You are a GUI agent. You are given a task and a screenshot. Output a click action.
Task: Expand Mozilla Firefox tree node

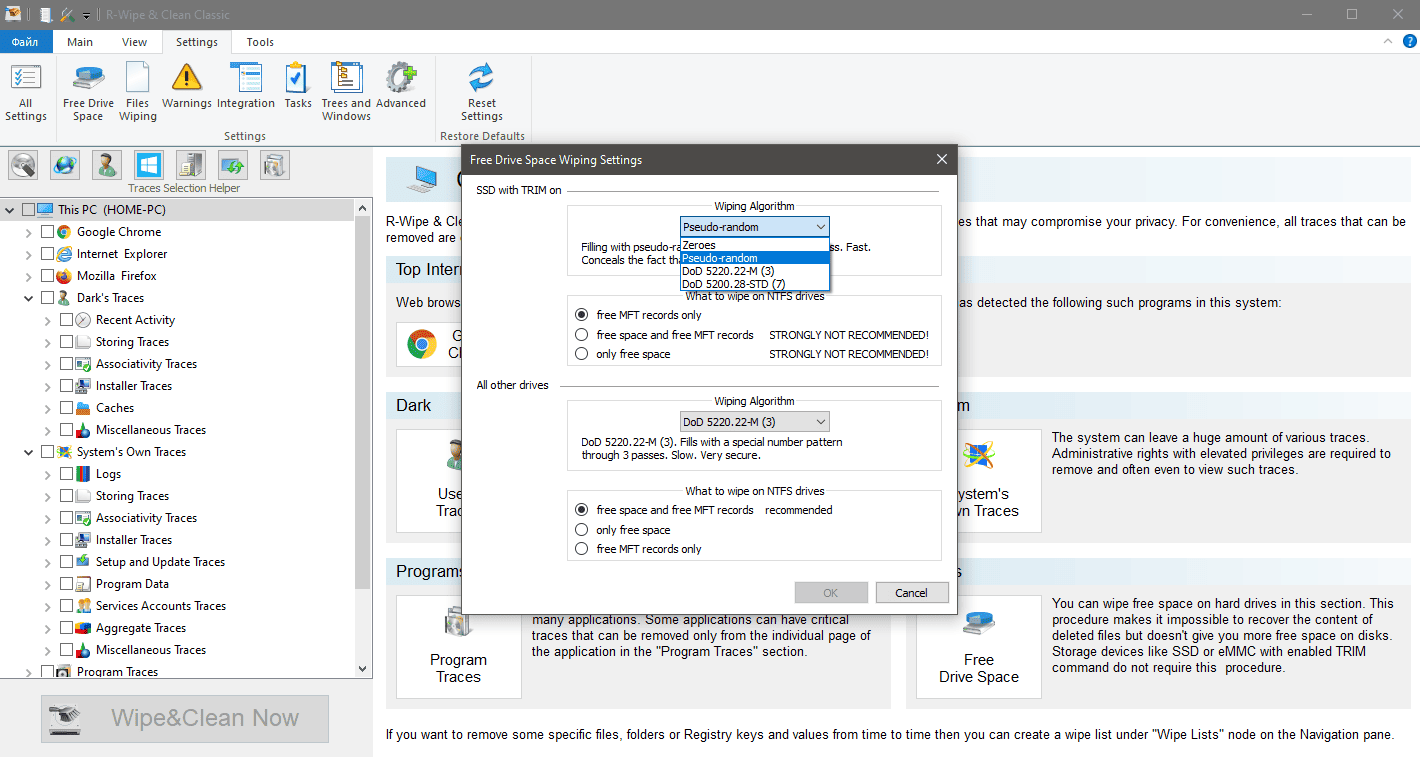(29, 276)
